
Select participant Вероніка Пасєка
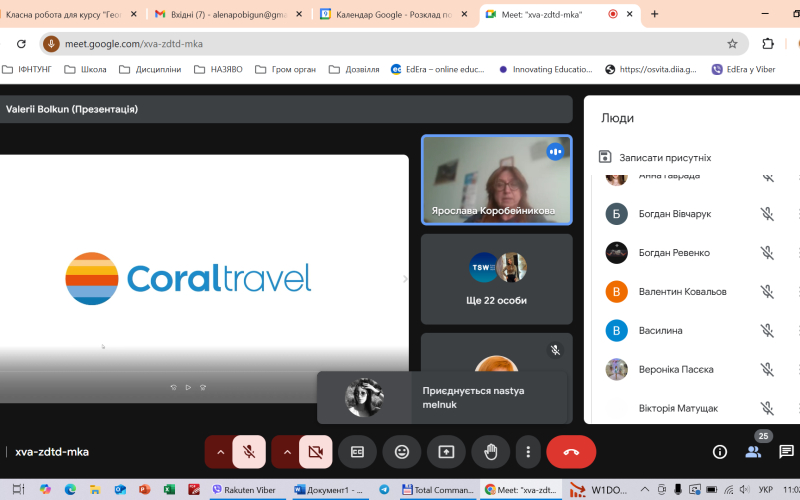[x=676, y=369]
